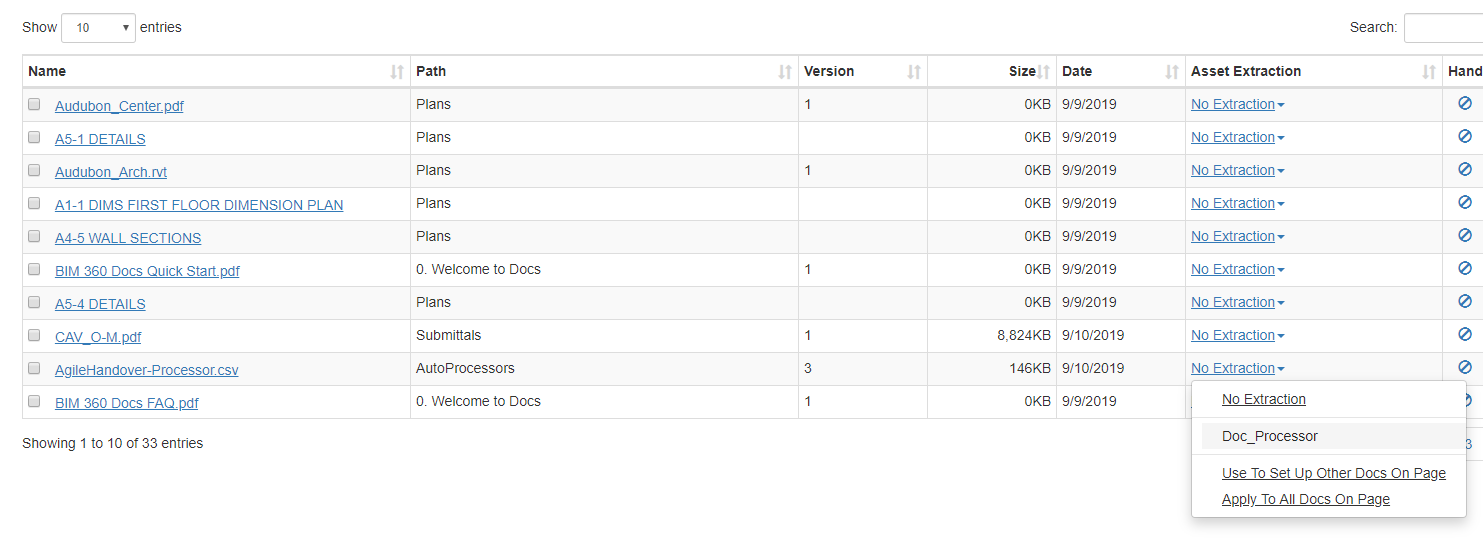The width and height of the screenshot is (1483, 539).
Task: Expand No Extraction dropdown for A5-1 DETAILS
Action: click(x=1238, y=138)
